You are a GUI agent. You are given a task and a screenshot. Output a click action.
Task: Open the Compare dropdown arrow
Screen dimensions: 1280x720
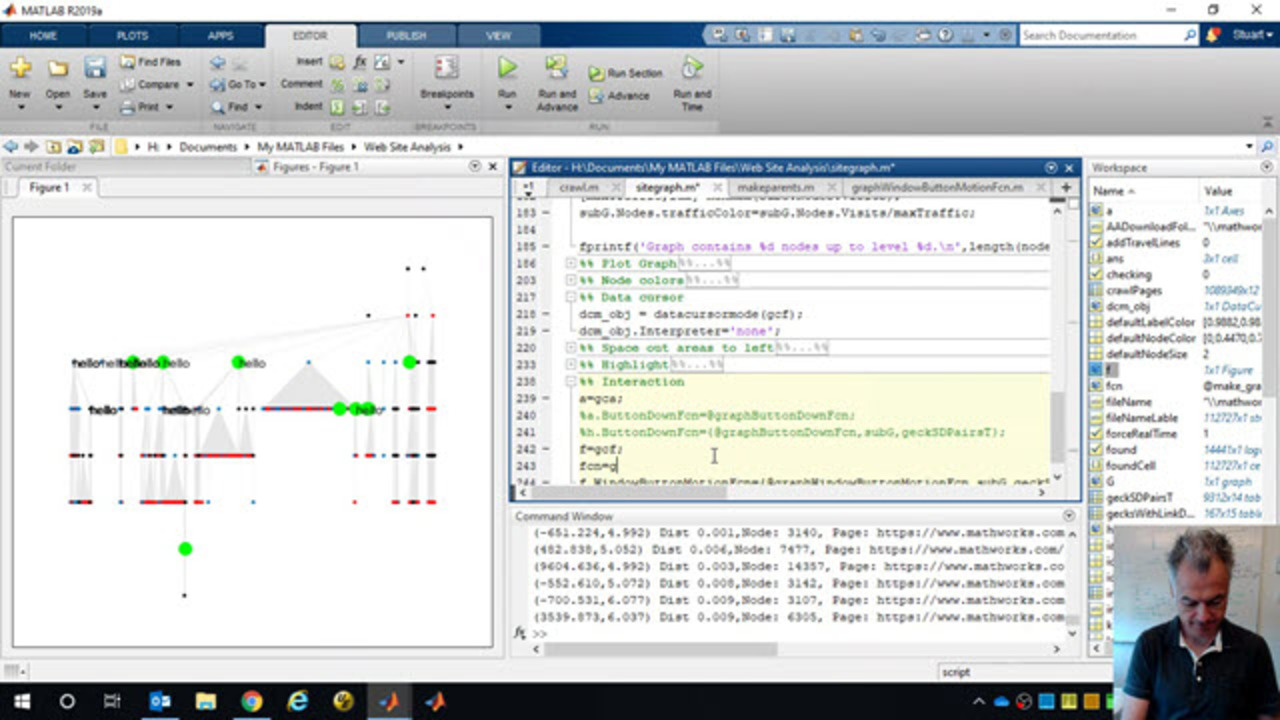[x=188, y=85]
